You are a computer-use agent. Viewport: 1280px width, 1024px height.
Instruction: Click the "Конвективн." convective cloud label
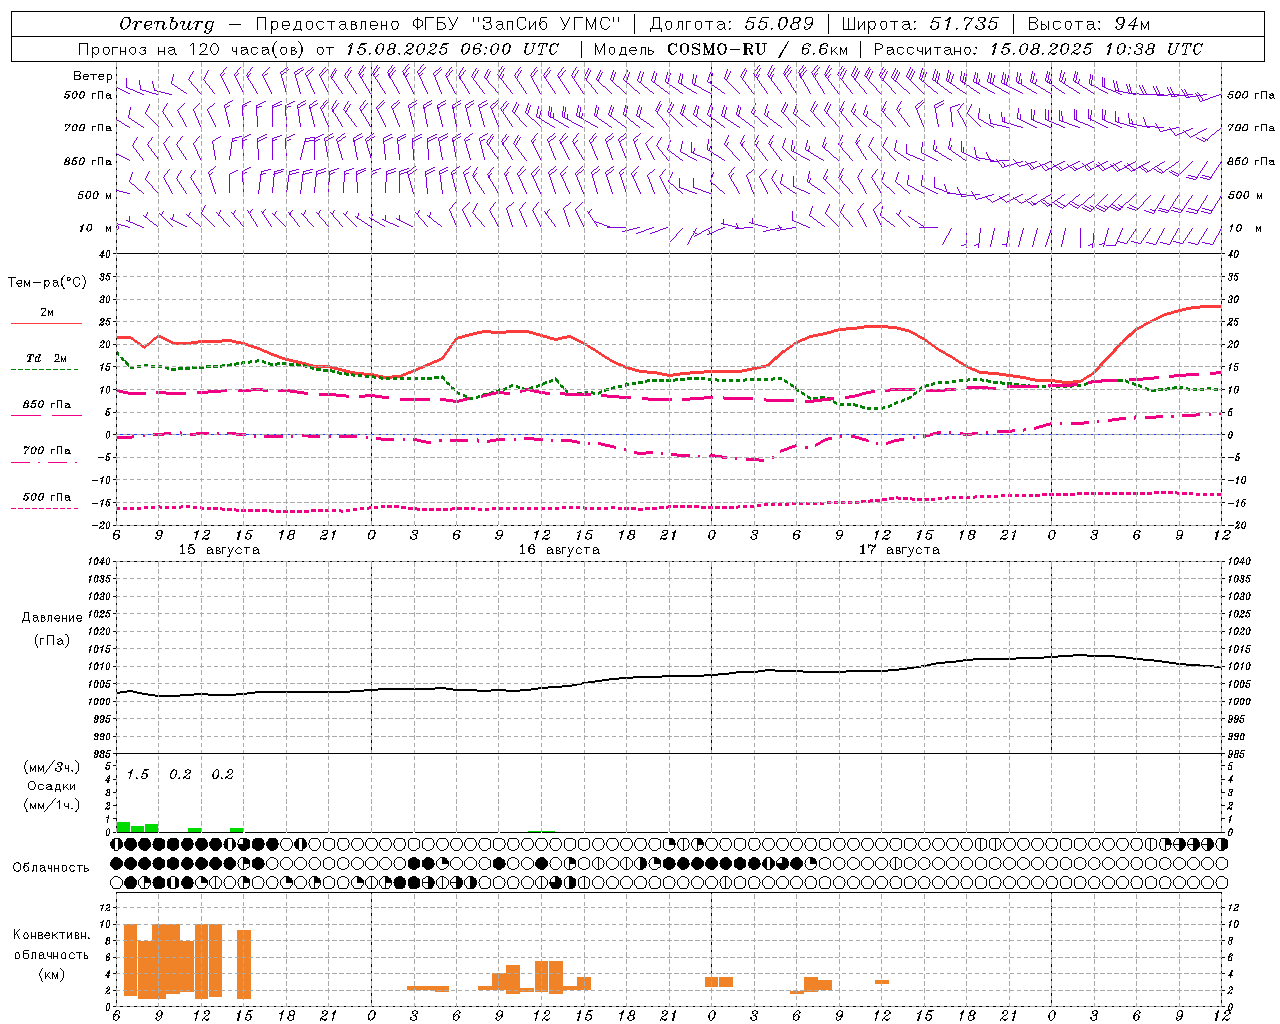pos(52,935)
